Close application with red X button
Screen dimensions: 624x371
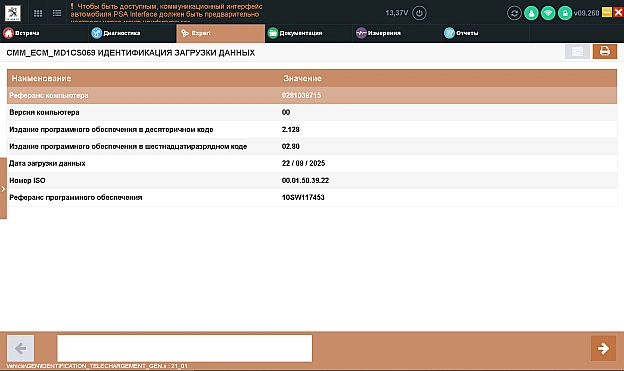[618, 12]
